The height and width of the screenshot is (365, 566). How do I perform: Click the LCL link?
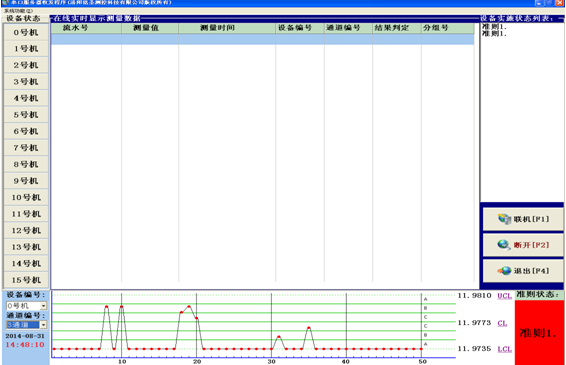pos(505,349)
